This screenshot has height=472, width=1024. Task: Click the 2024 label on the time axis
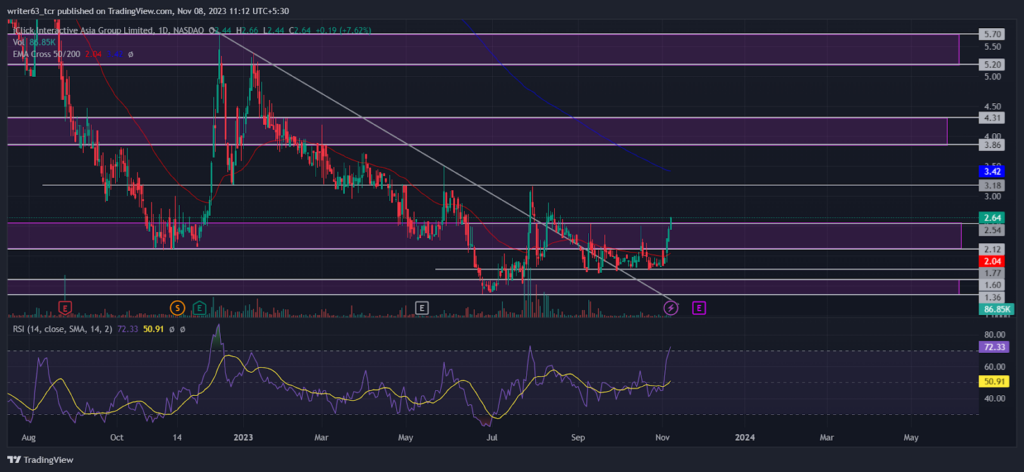(x=744, y=436)
